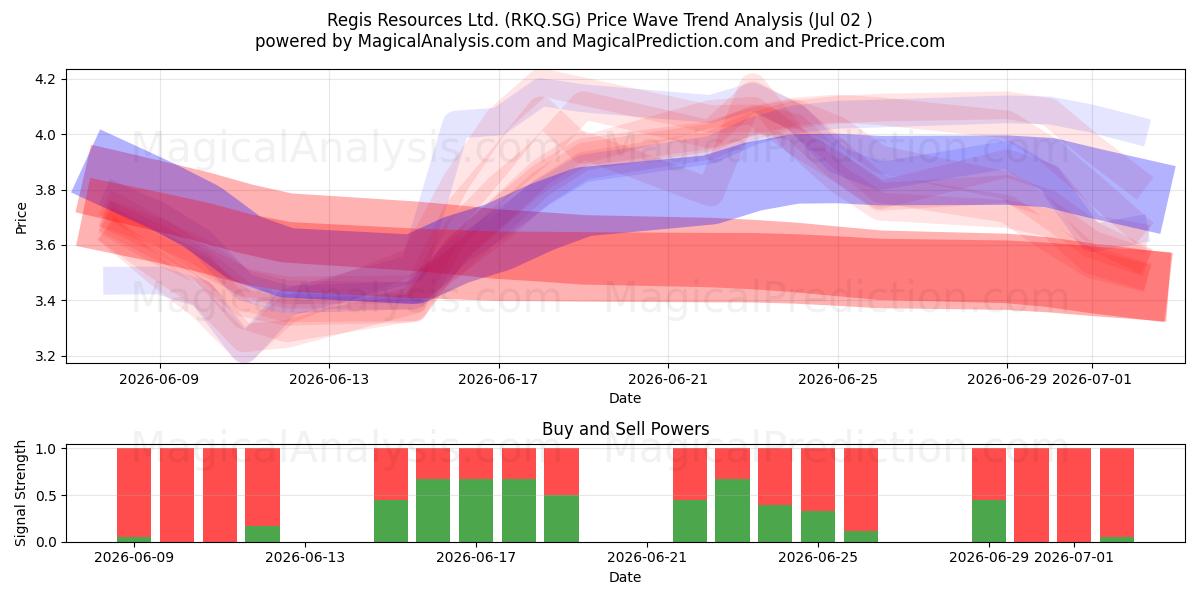Click 2026-06-13 tick label under Buy and Sell Powers
The width and height of the screenshot is (1200, 600).
305,558
